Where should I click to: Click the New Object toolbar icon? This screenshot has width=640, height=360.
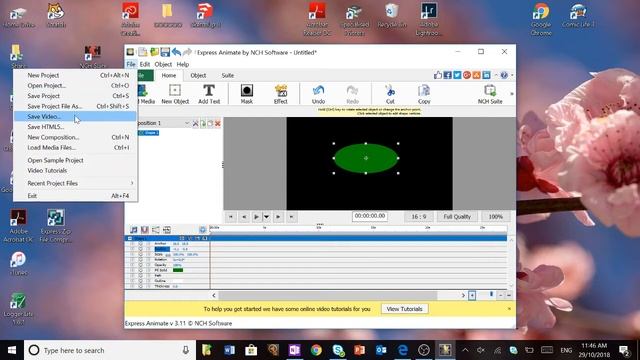click(175, 94)
